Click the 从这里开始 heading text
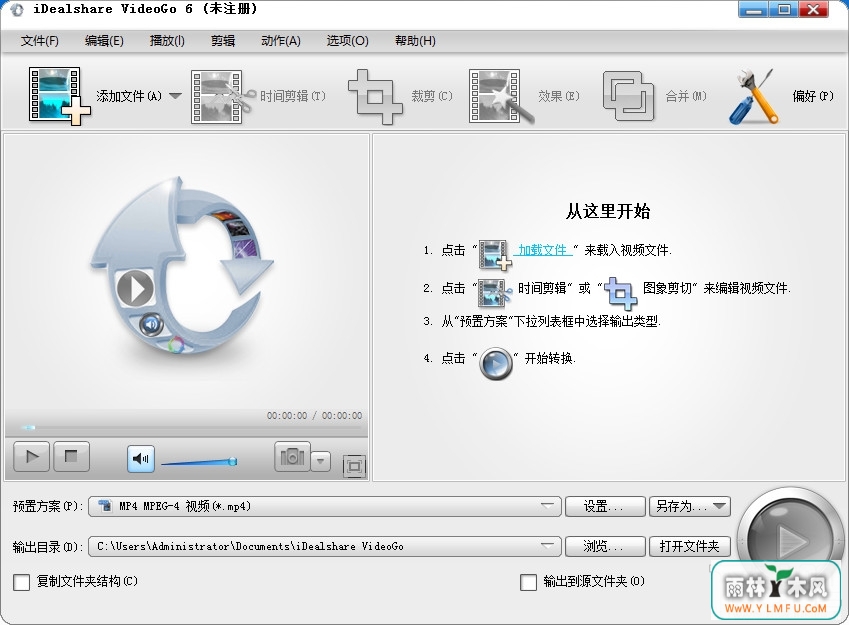Screen dimensions: 849x625 coord(608,211)
